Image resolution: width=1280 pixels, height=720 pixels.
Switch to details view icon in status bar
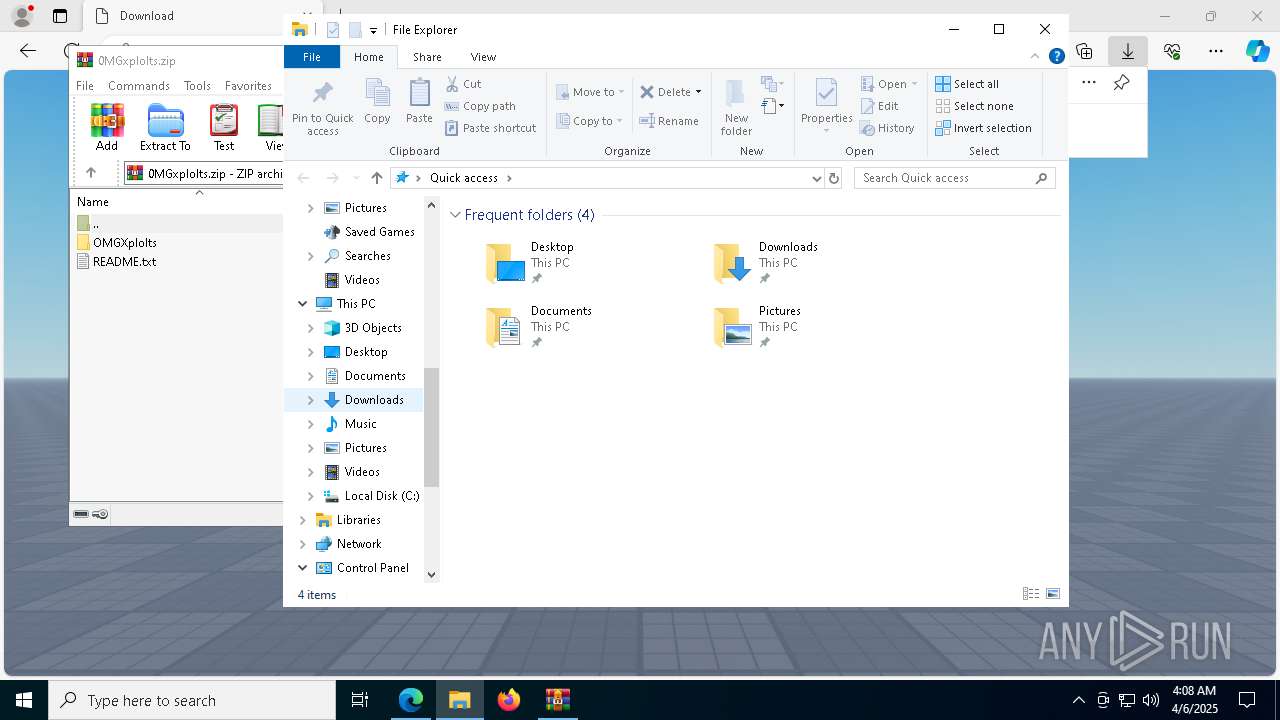click(1031, 594)
